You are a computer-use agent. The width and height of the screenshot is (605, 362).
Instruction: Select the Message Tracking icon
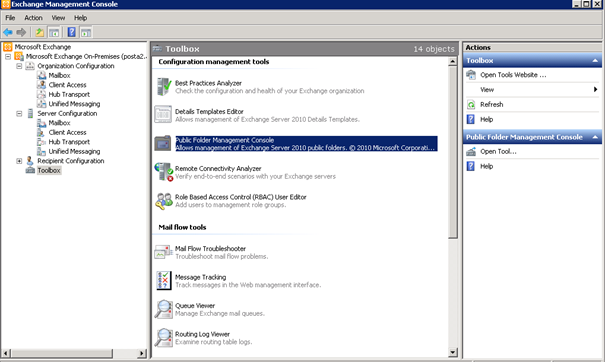pyautogui.click(x=164, y=281)
